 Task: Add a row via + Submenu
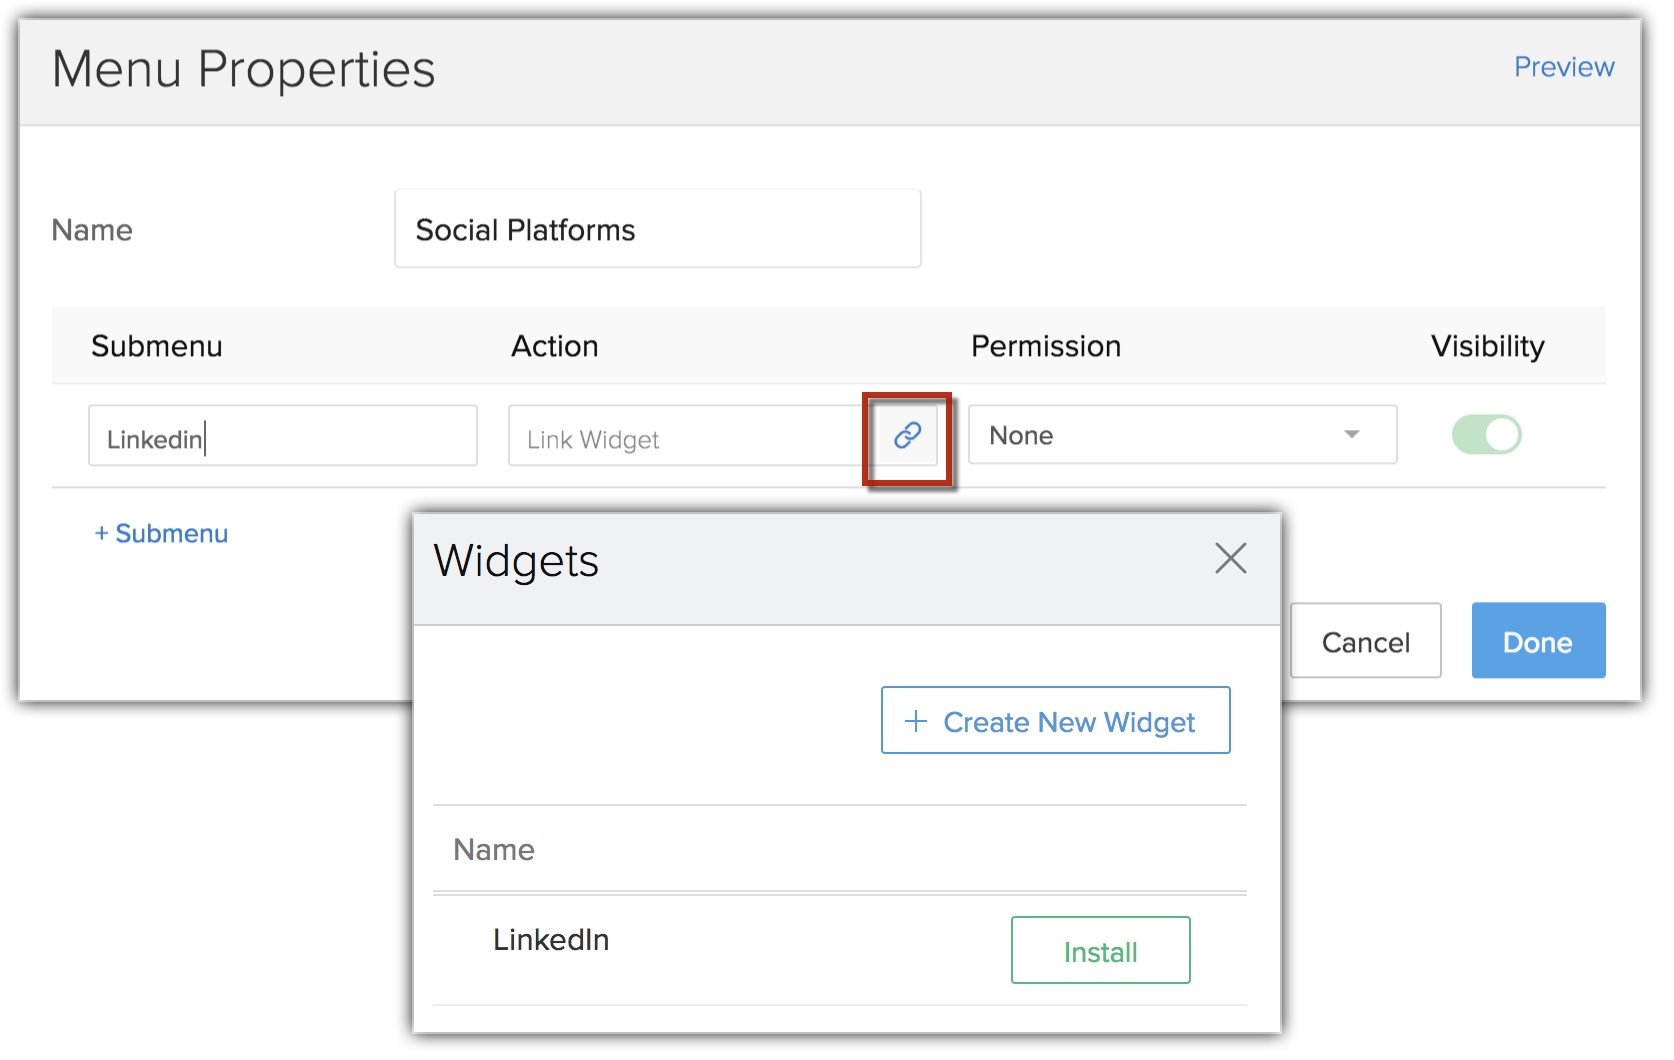click(161, 534)
